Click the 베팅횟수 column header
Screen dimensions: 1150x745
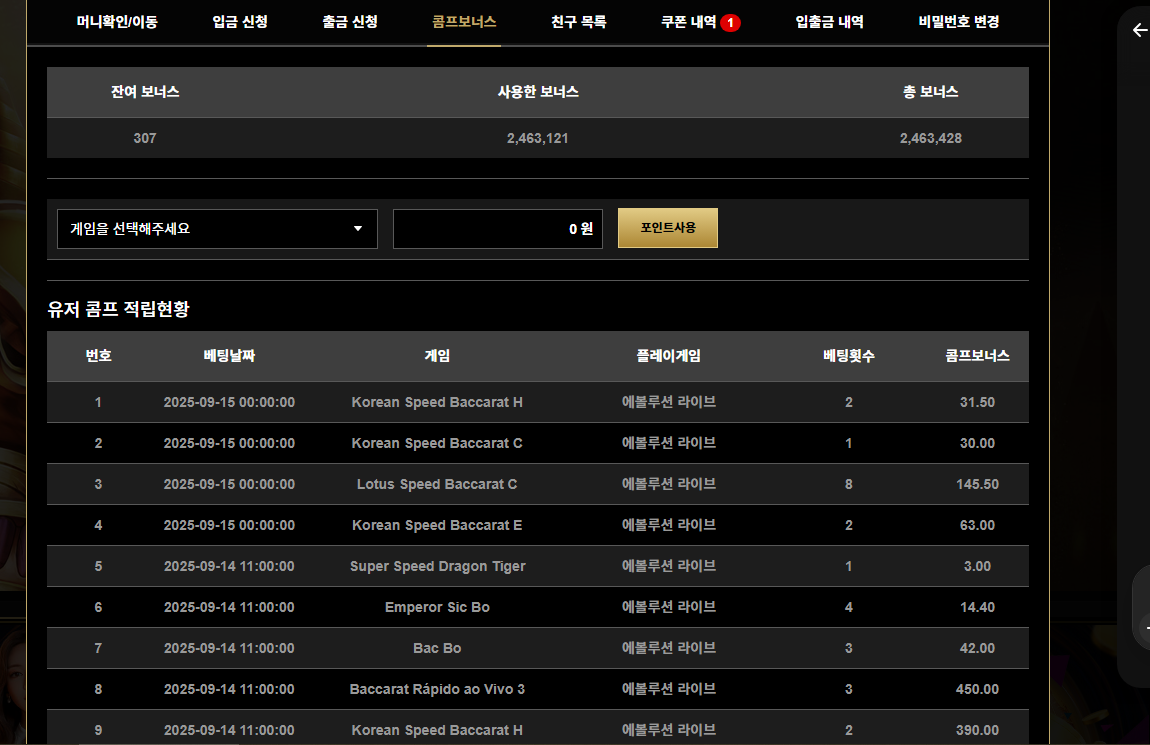tap(849, 356)
